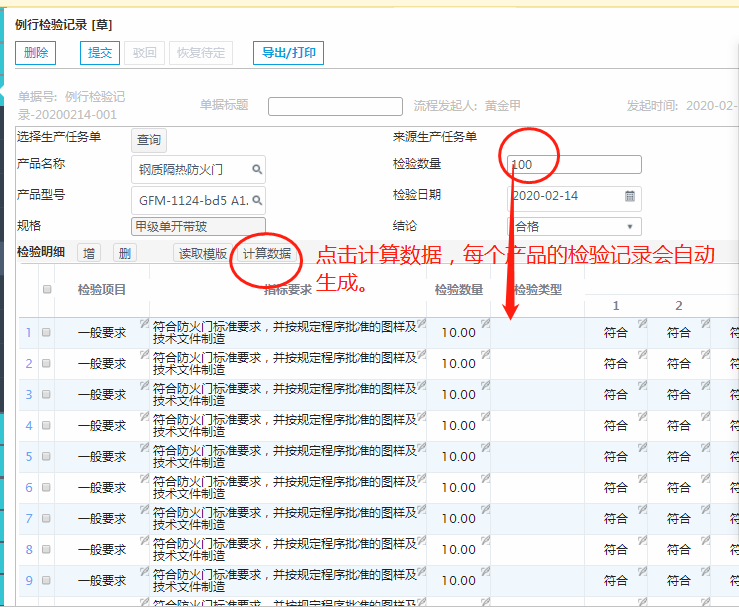The width and height of the screenshot is (739, 610).
Task: Check the checkbox for row 5
Action: (x=46, y=457)
